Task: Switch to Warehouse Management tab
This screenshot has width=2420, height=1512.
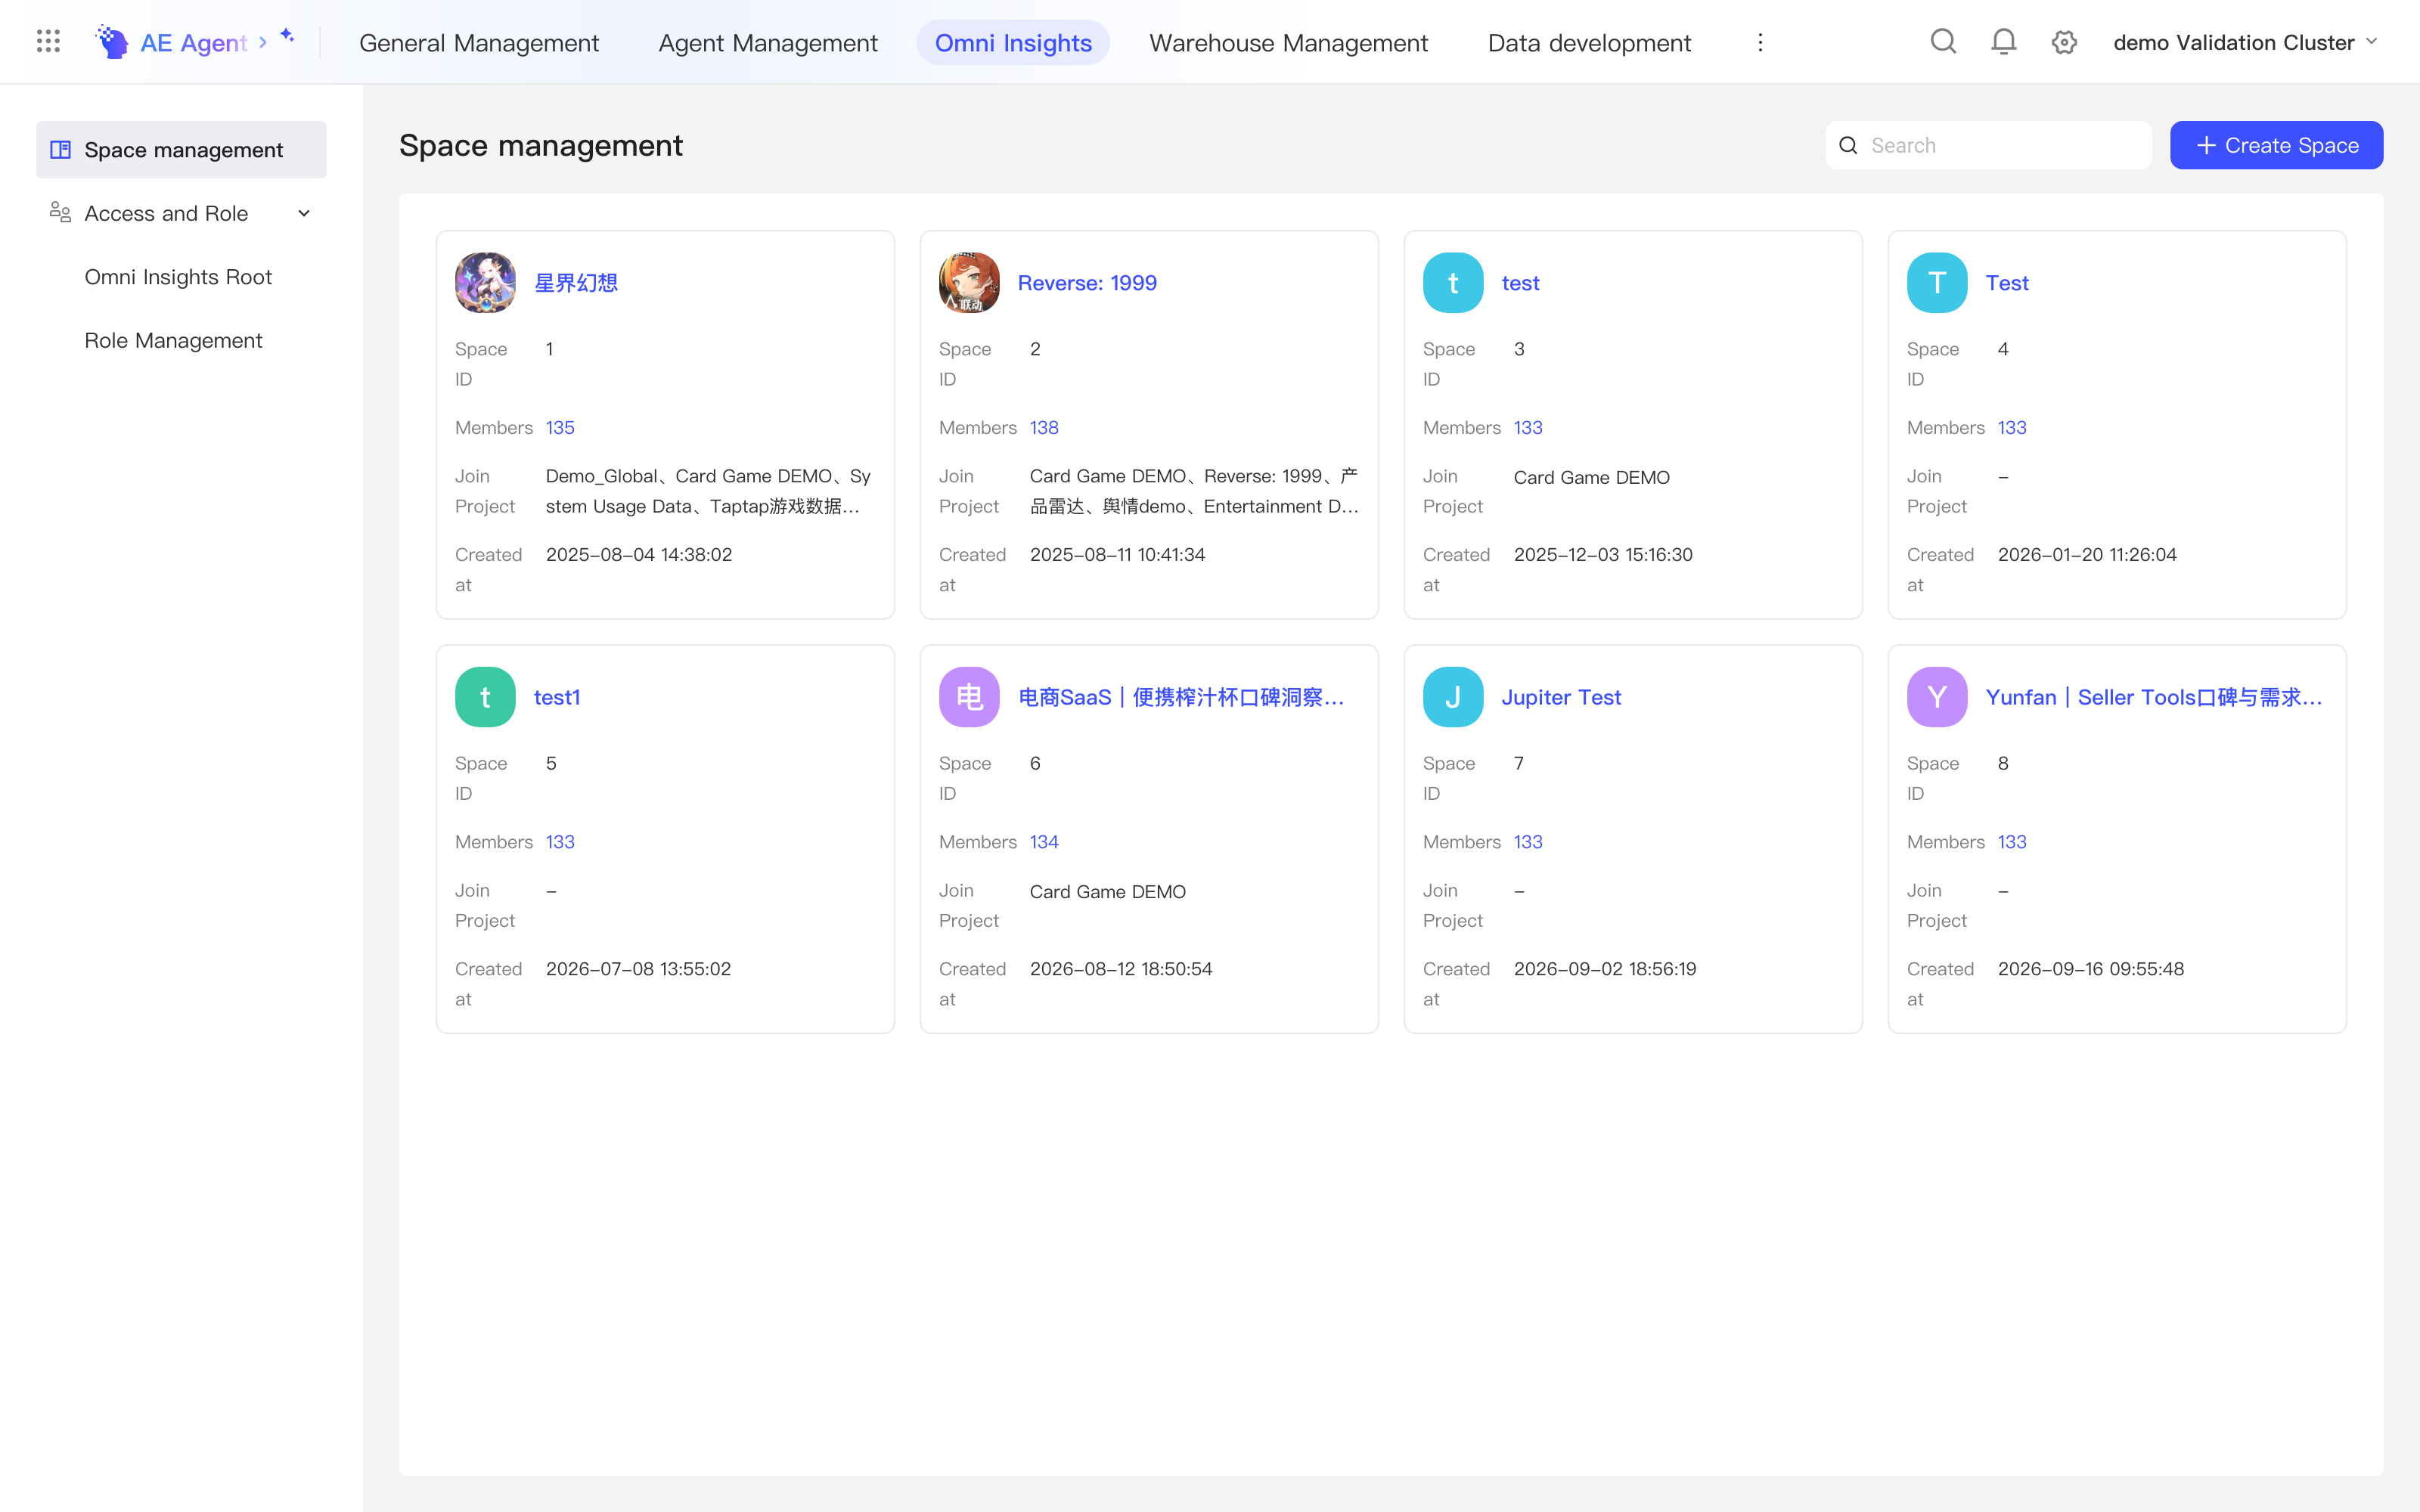Action: pyautogui.click(x=1288, y=43)
